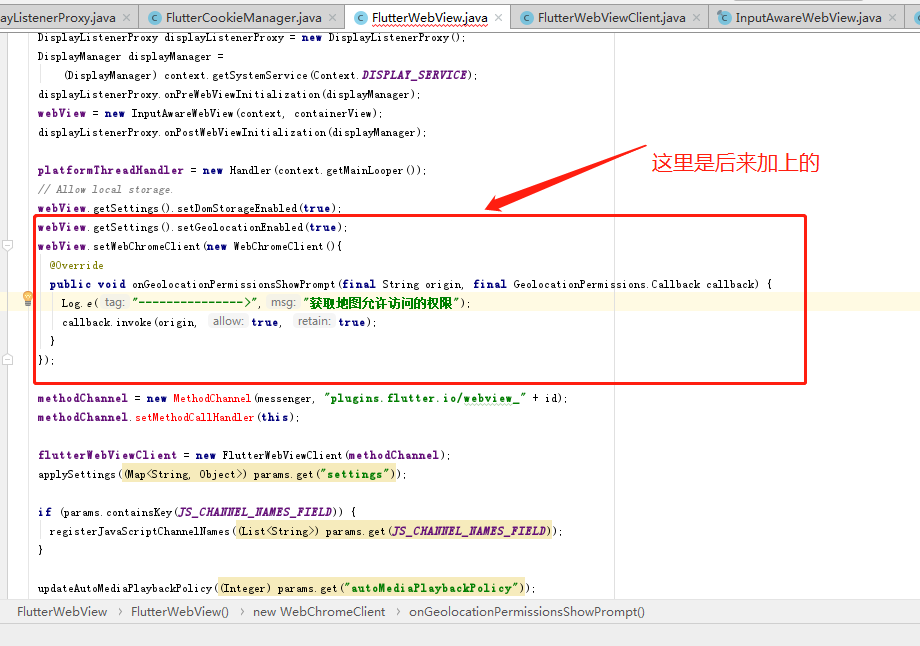This screenshot has width=920, height=646.
Task: Click getSystemService method call
Action: [259, 75]
